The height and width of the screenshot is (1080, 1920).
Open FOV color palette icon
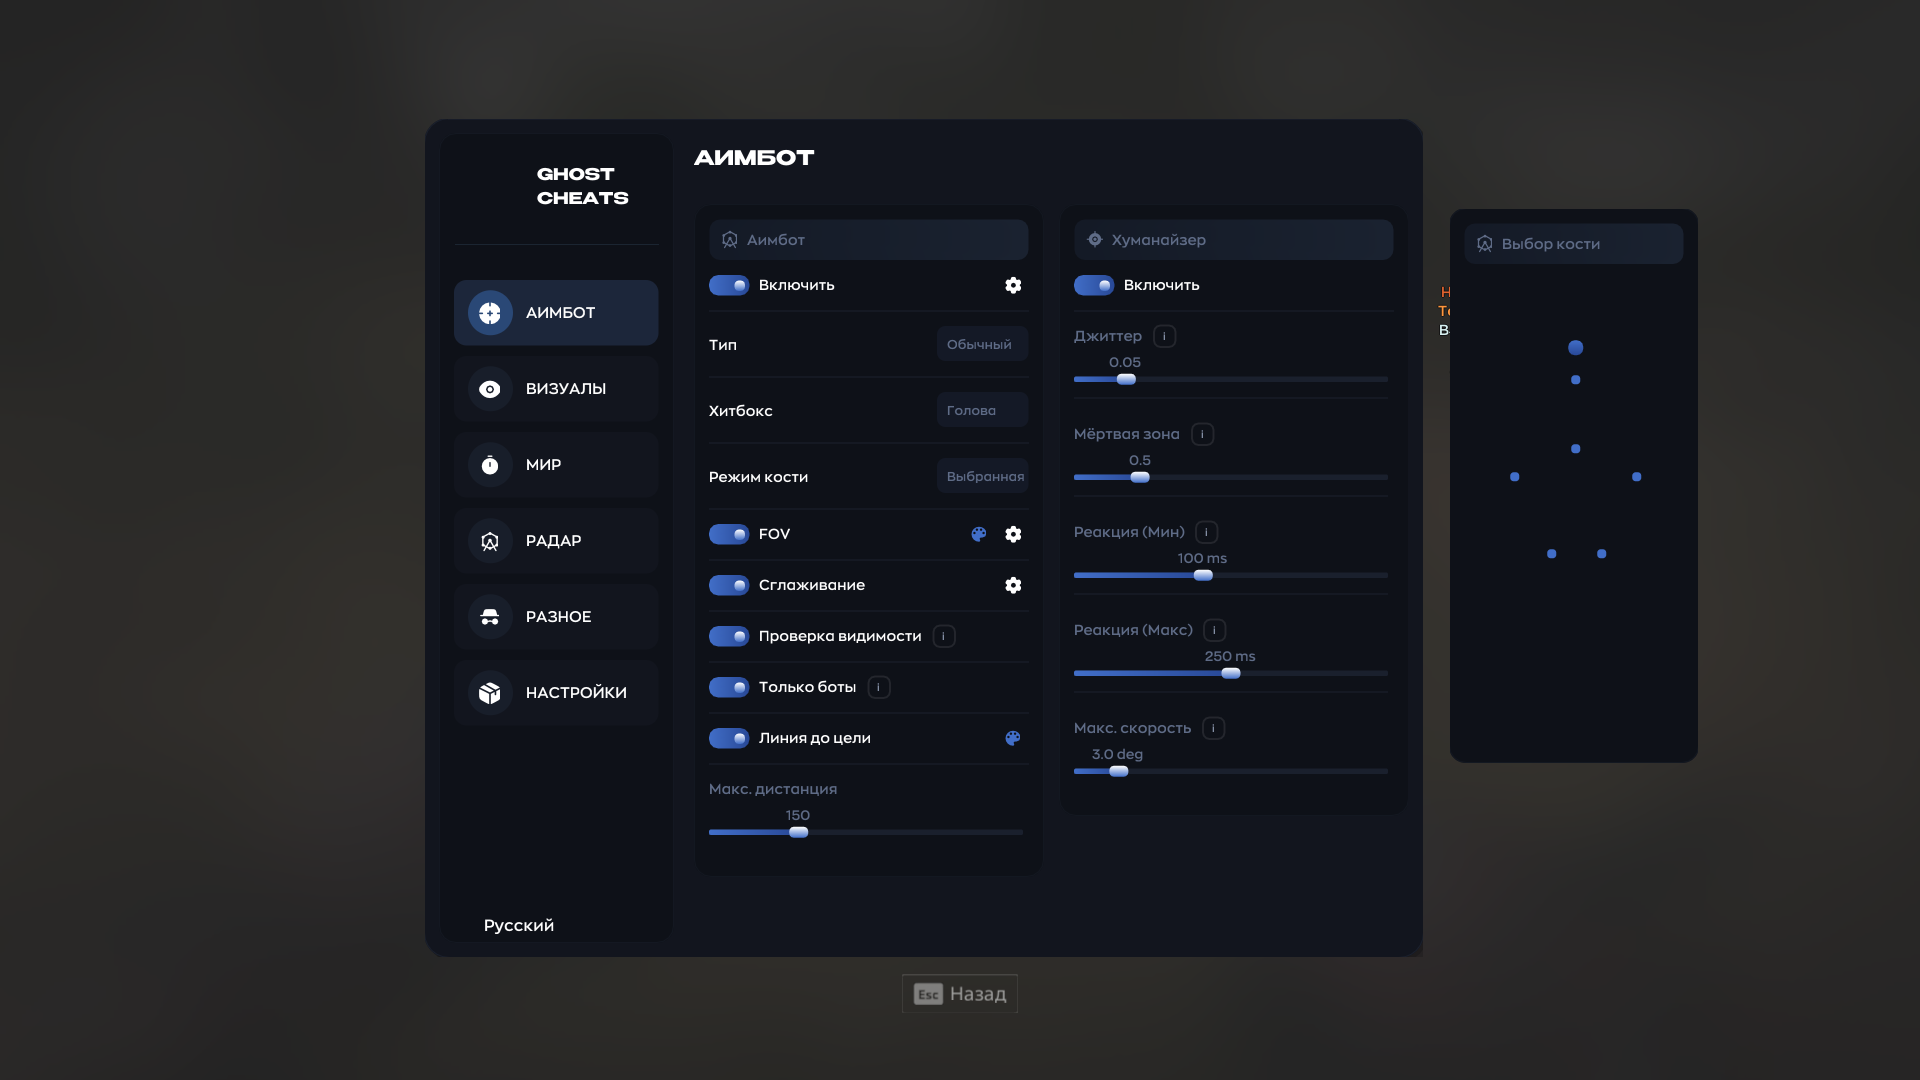979,534
